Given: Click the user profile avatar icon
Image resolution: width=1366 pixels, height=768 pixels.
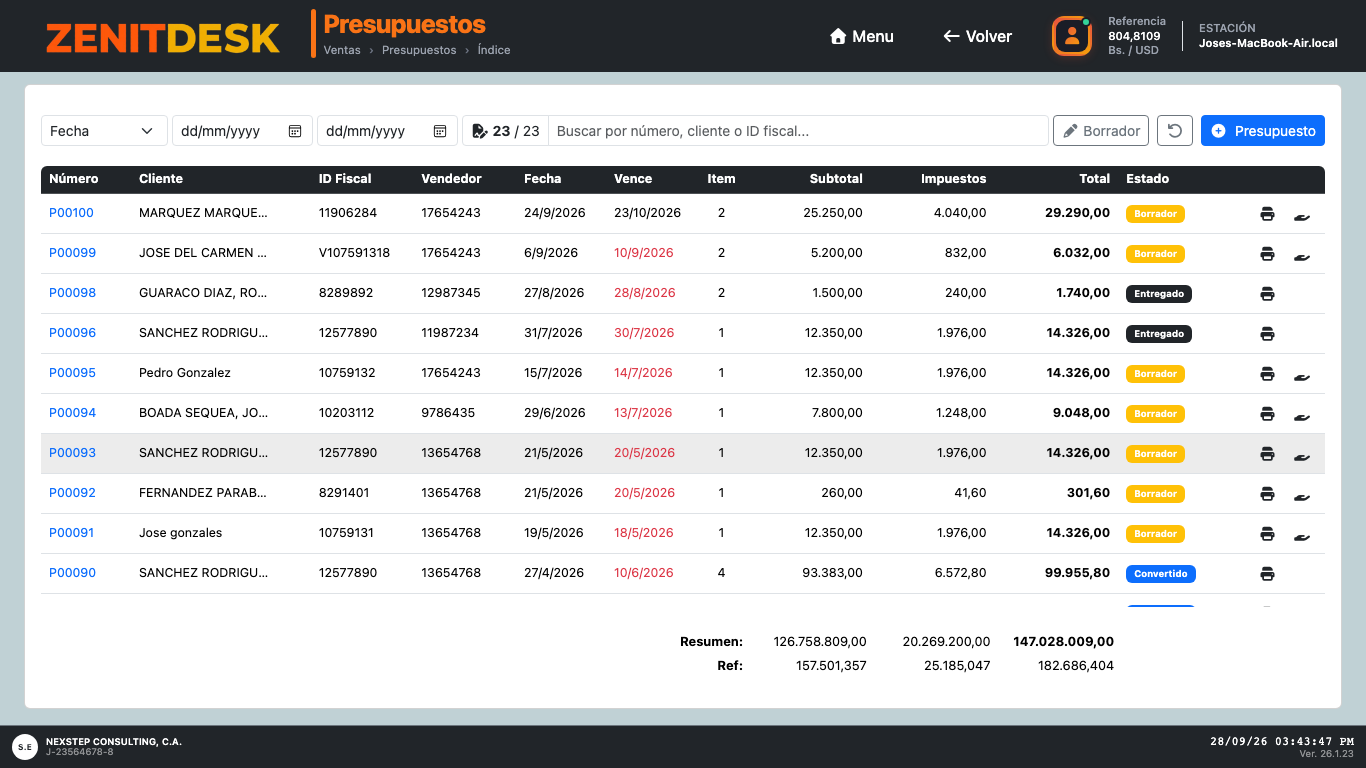Looking at the screenshot, I should pyautogui.click(x=1072, y=36).
